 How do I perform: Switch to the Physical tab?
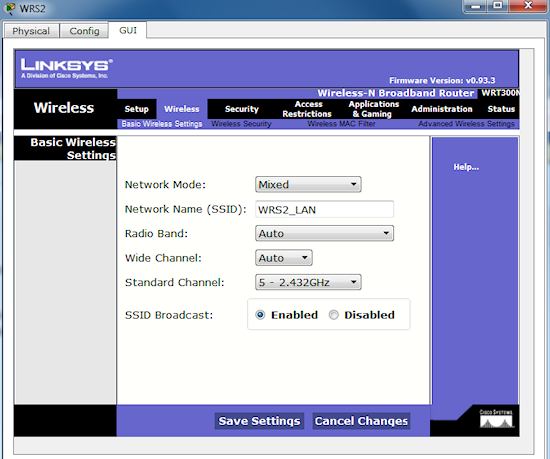(31, 31)
